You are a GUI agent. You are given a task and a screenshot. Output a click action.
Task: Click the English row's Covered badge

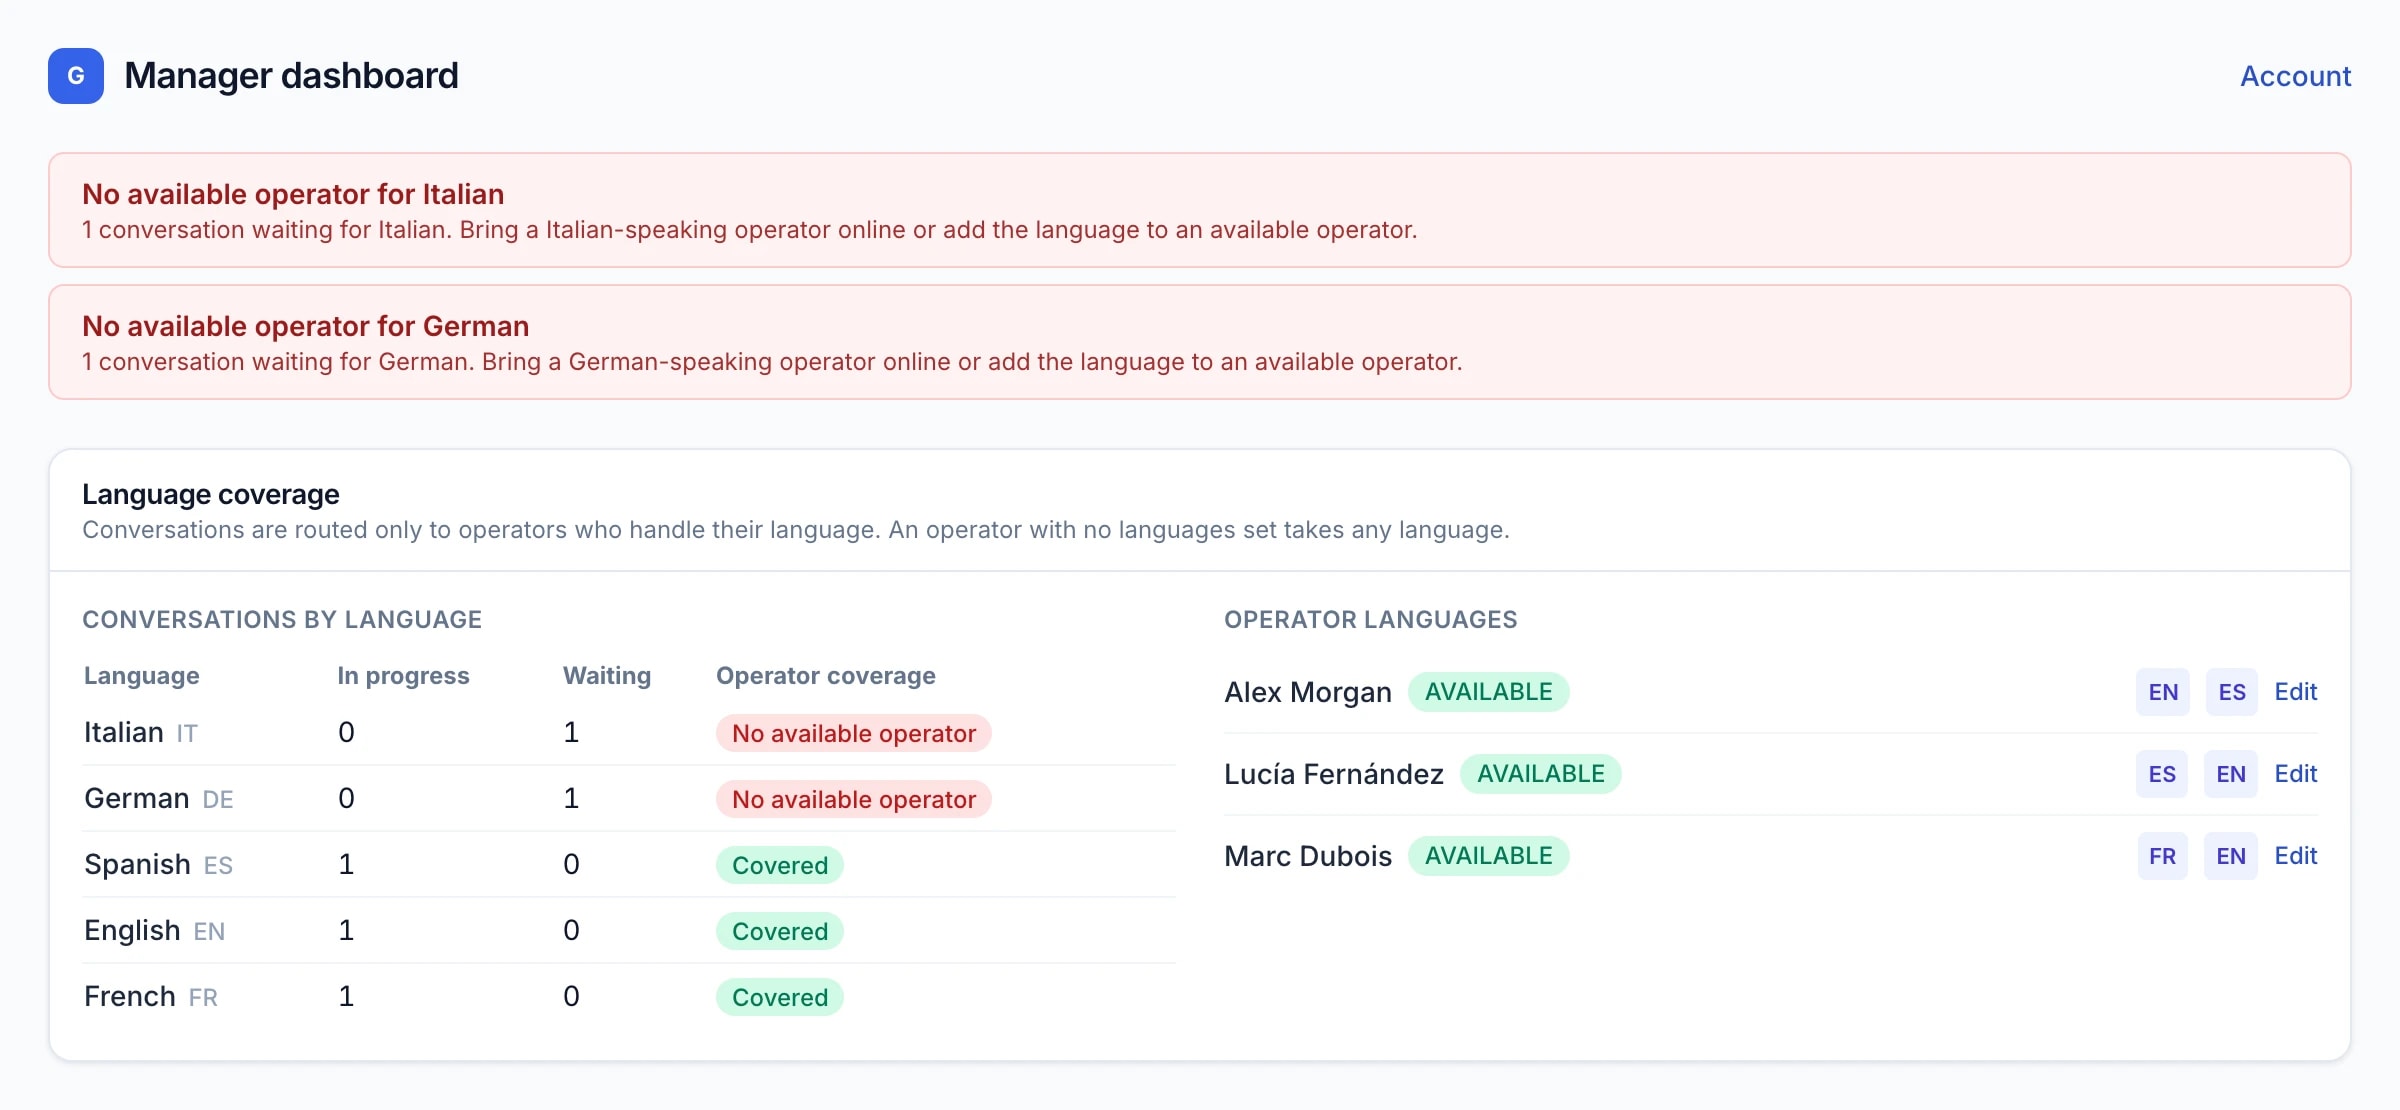click(x=779, y=931)
